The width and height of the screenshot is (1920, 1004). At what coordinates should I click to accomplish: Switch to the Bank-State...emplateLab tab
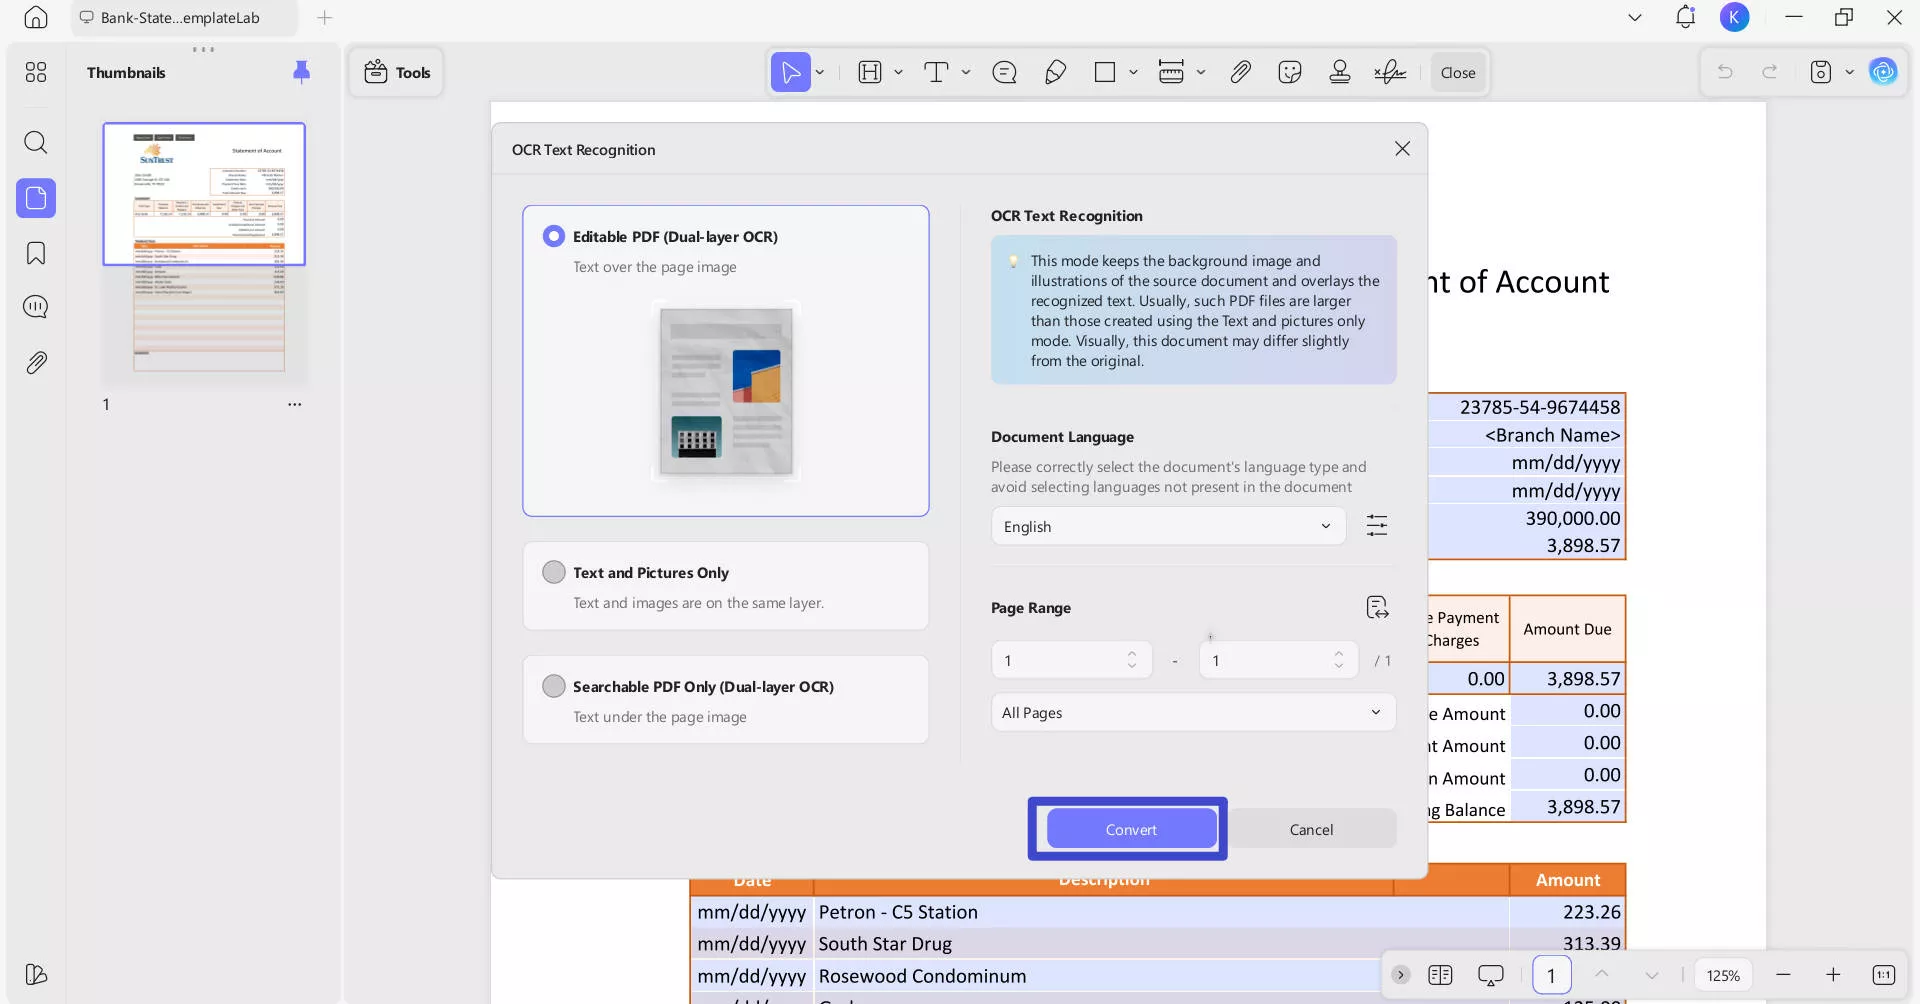[180, 18]
